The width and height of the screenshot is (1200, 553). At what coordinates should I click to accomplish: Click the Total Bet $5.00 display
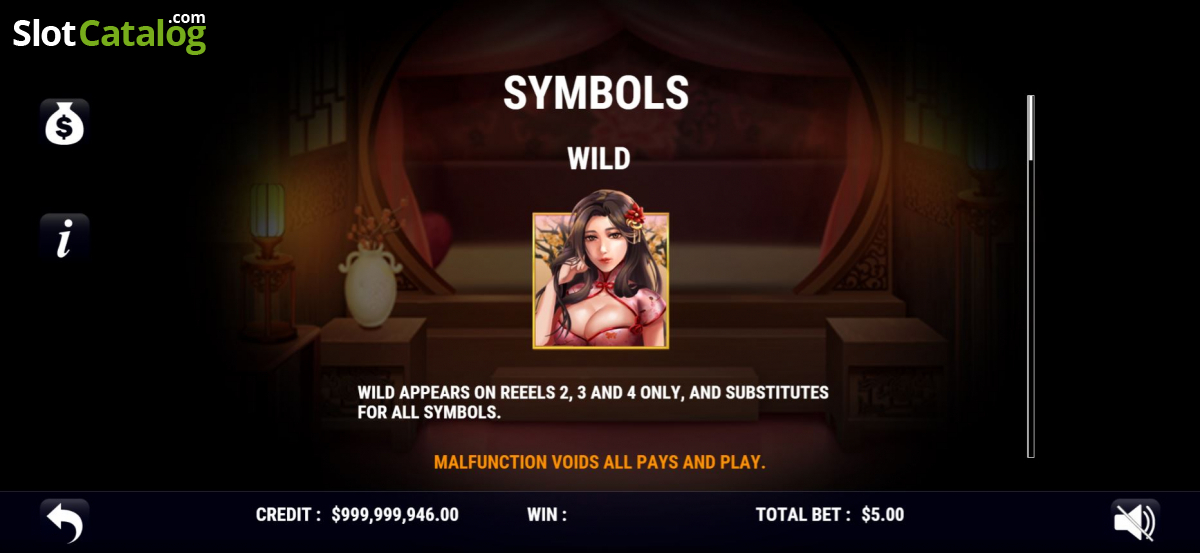830,515
